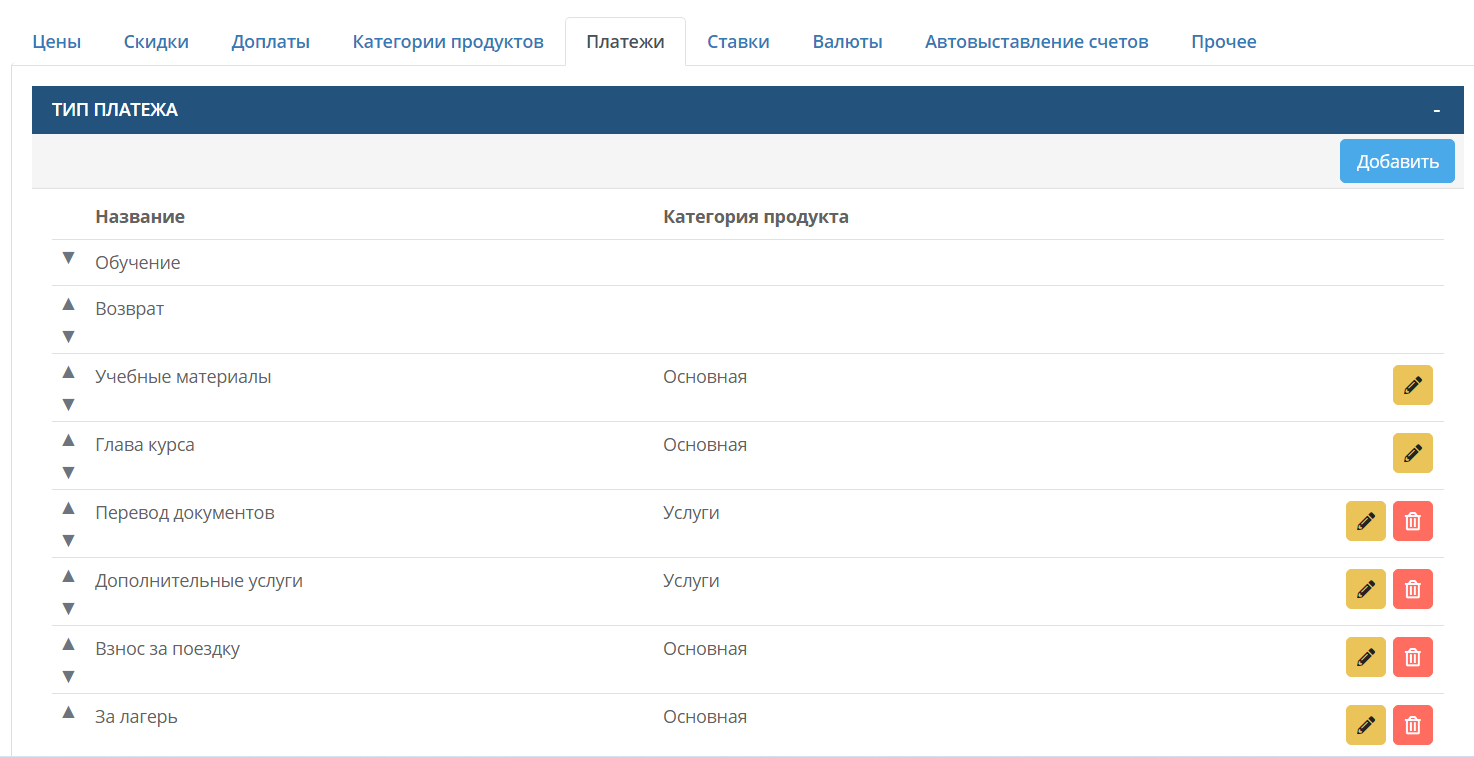Image resolution: width=1474 pixels, height=757 pixels.
Task: Move Глава курса row down
Action: pyautogui.click(x=68, y=472)
